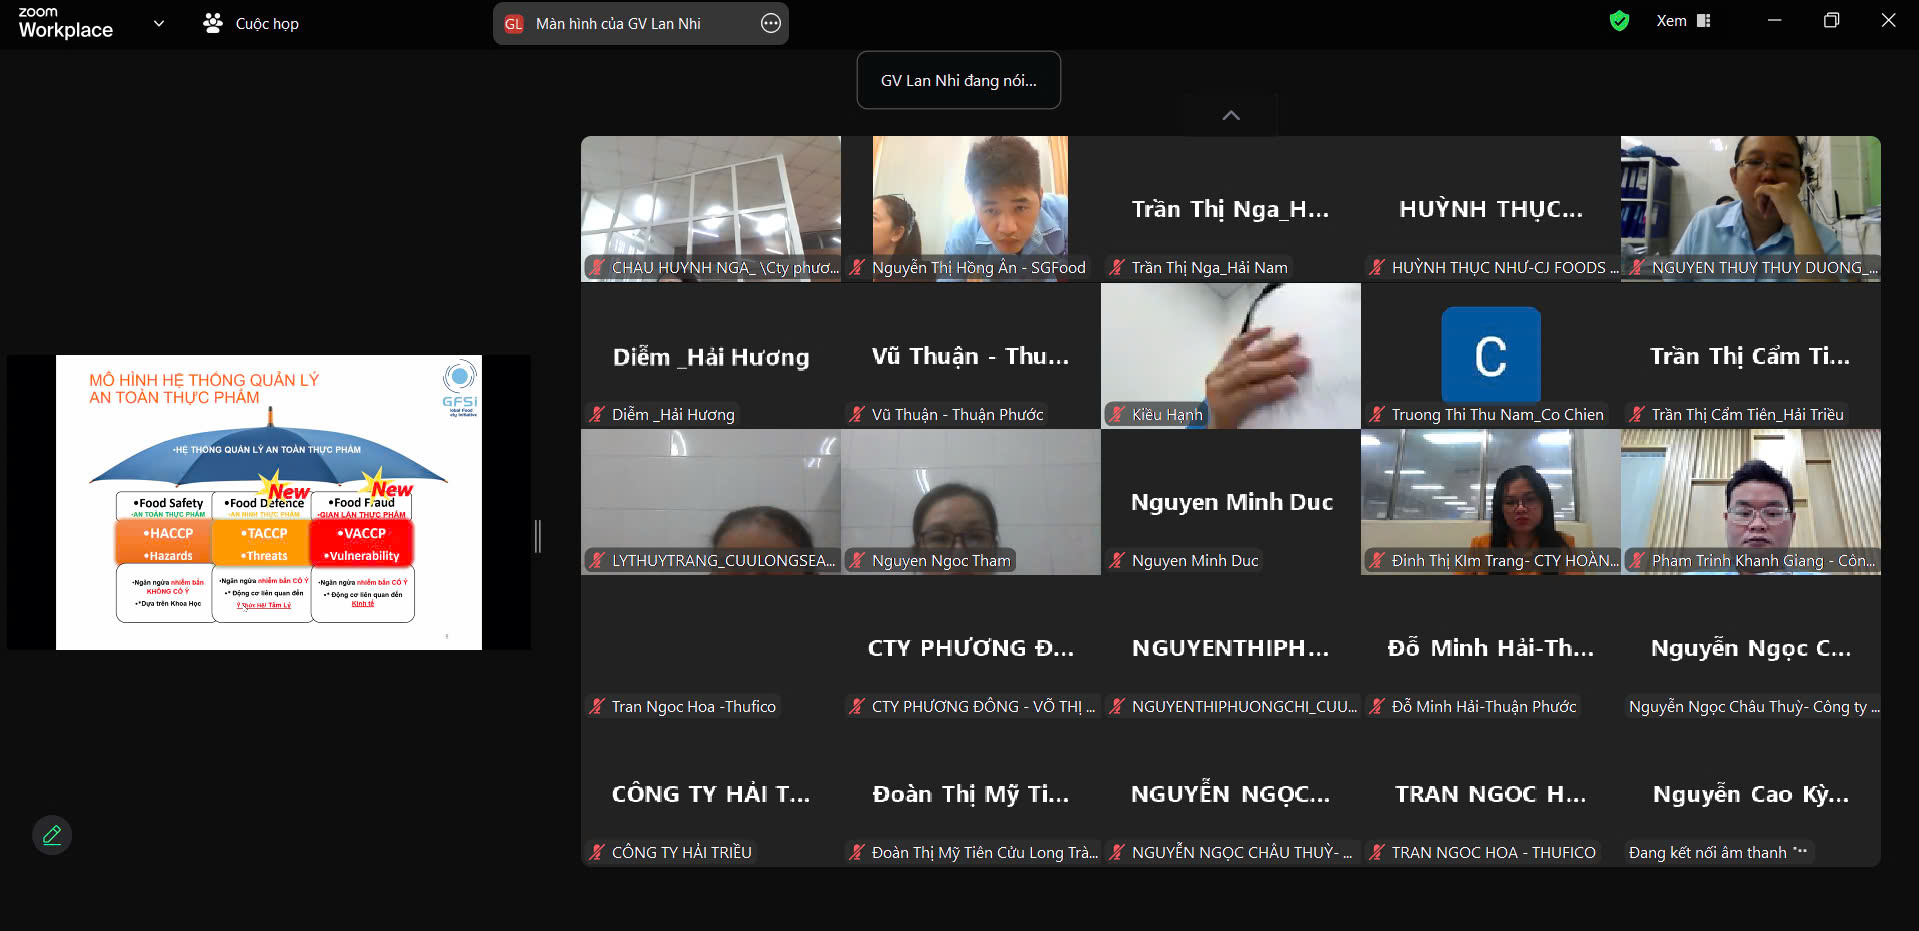Open the Cuộc họp menu item
The height and width of the screenshot is (931, 1919).
(267, 24)
